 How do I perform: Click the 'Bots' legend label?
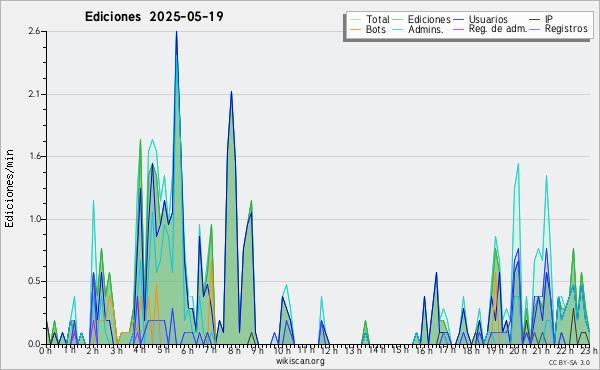tap(375, 29)
